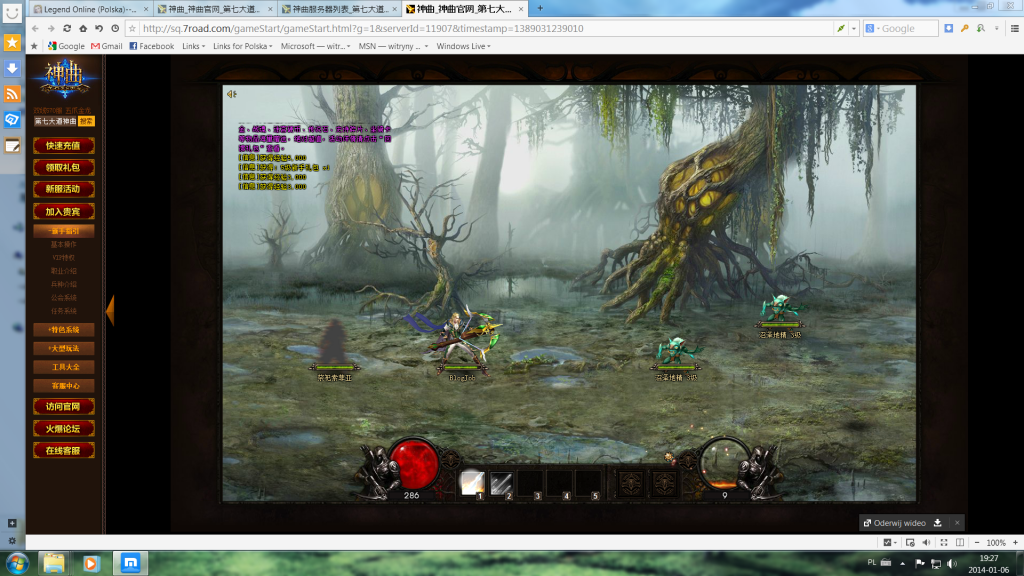Screen dimensions: 1024x576
Task: Click the 领取礼包 sidebar button
Action: [x=63, y=168]
